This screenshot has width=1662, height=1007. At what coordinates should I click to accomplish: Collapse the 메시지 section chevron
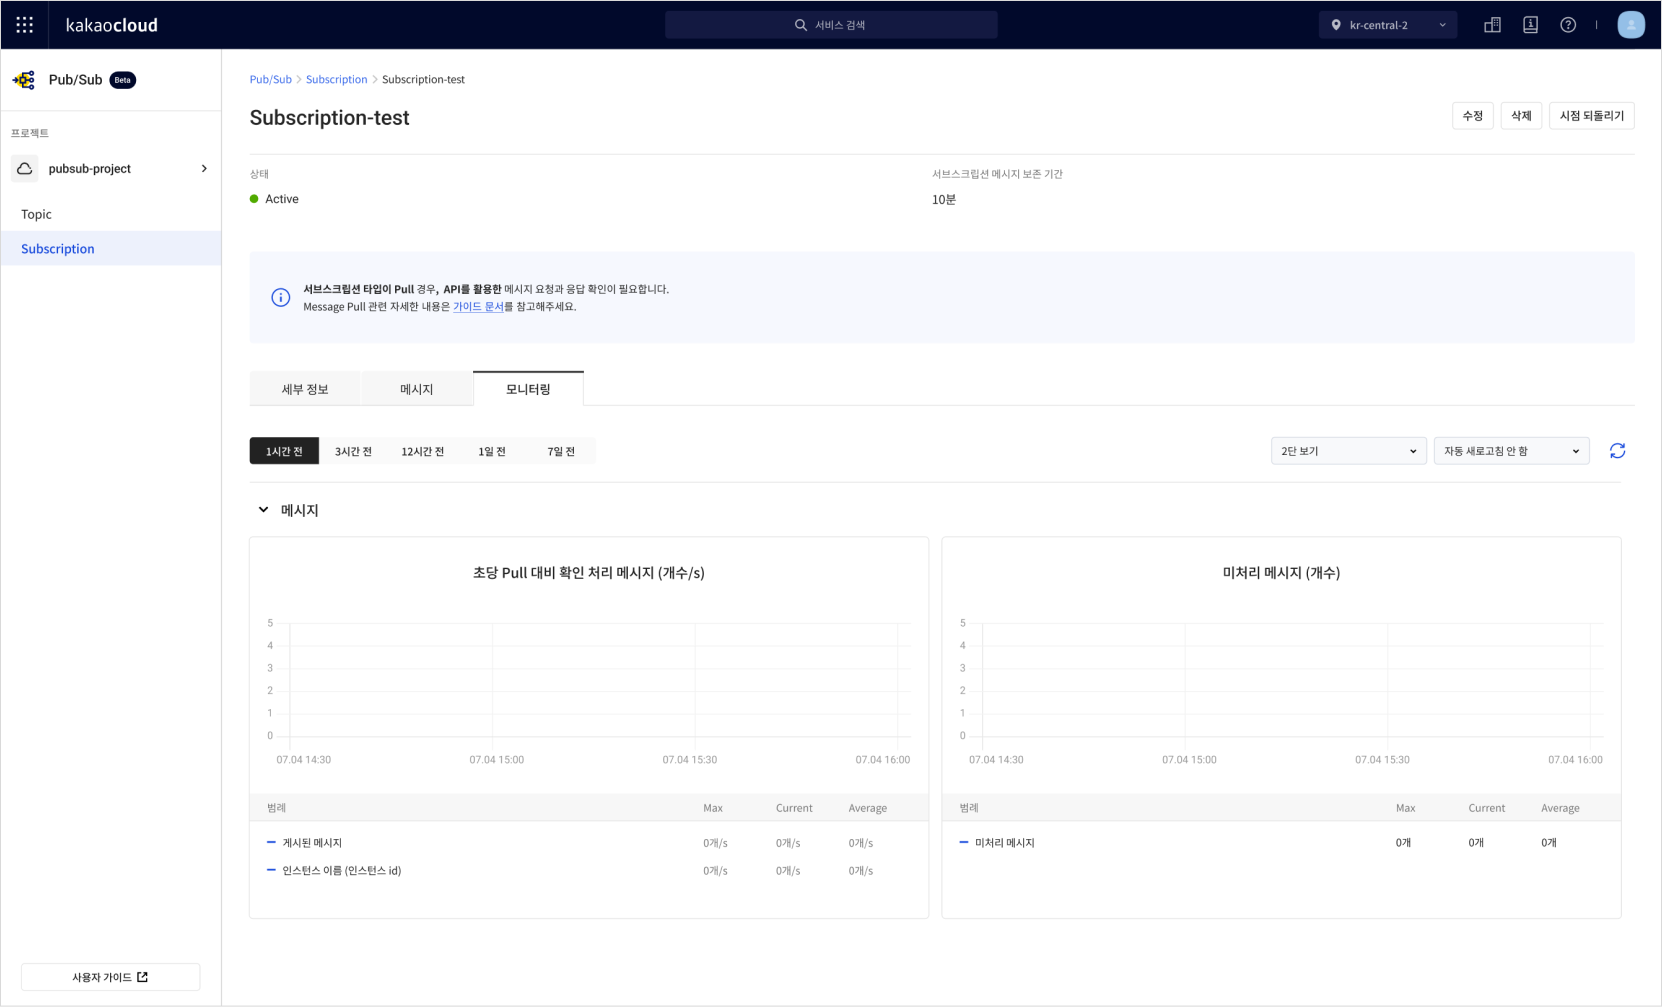tap(263, 510)
